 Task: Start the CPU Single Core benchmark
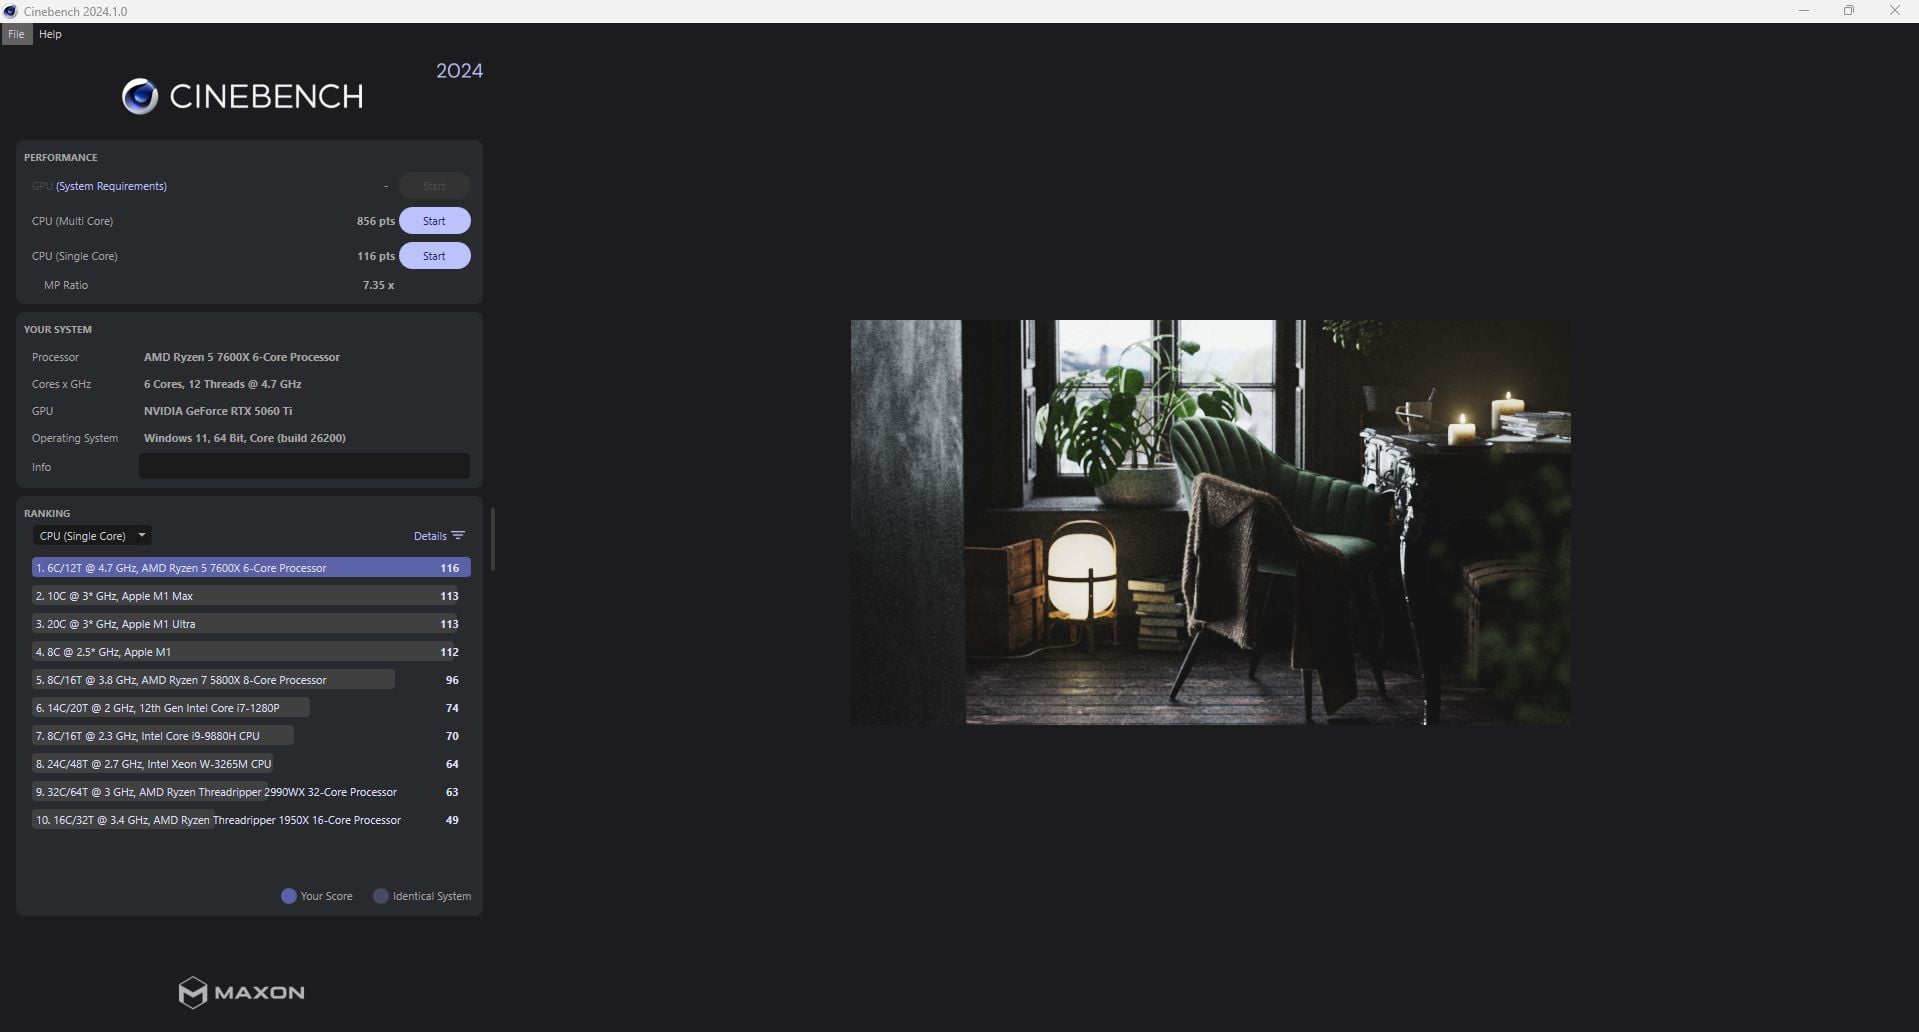434,256
